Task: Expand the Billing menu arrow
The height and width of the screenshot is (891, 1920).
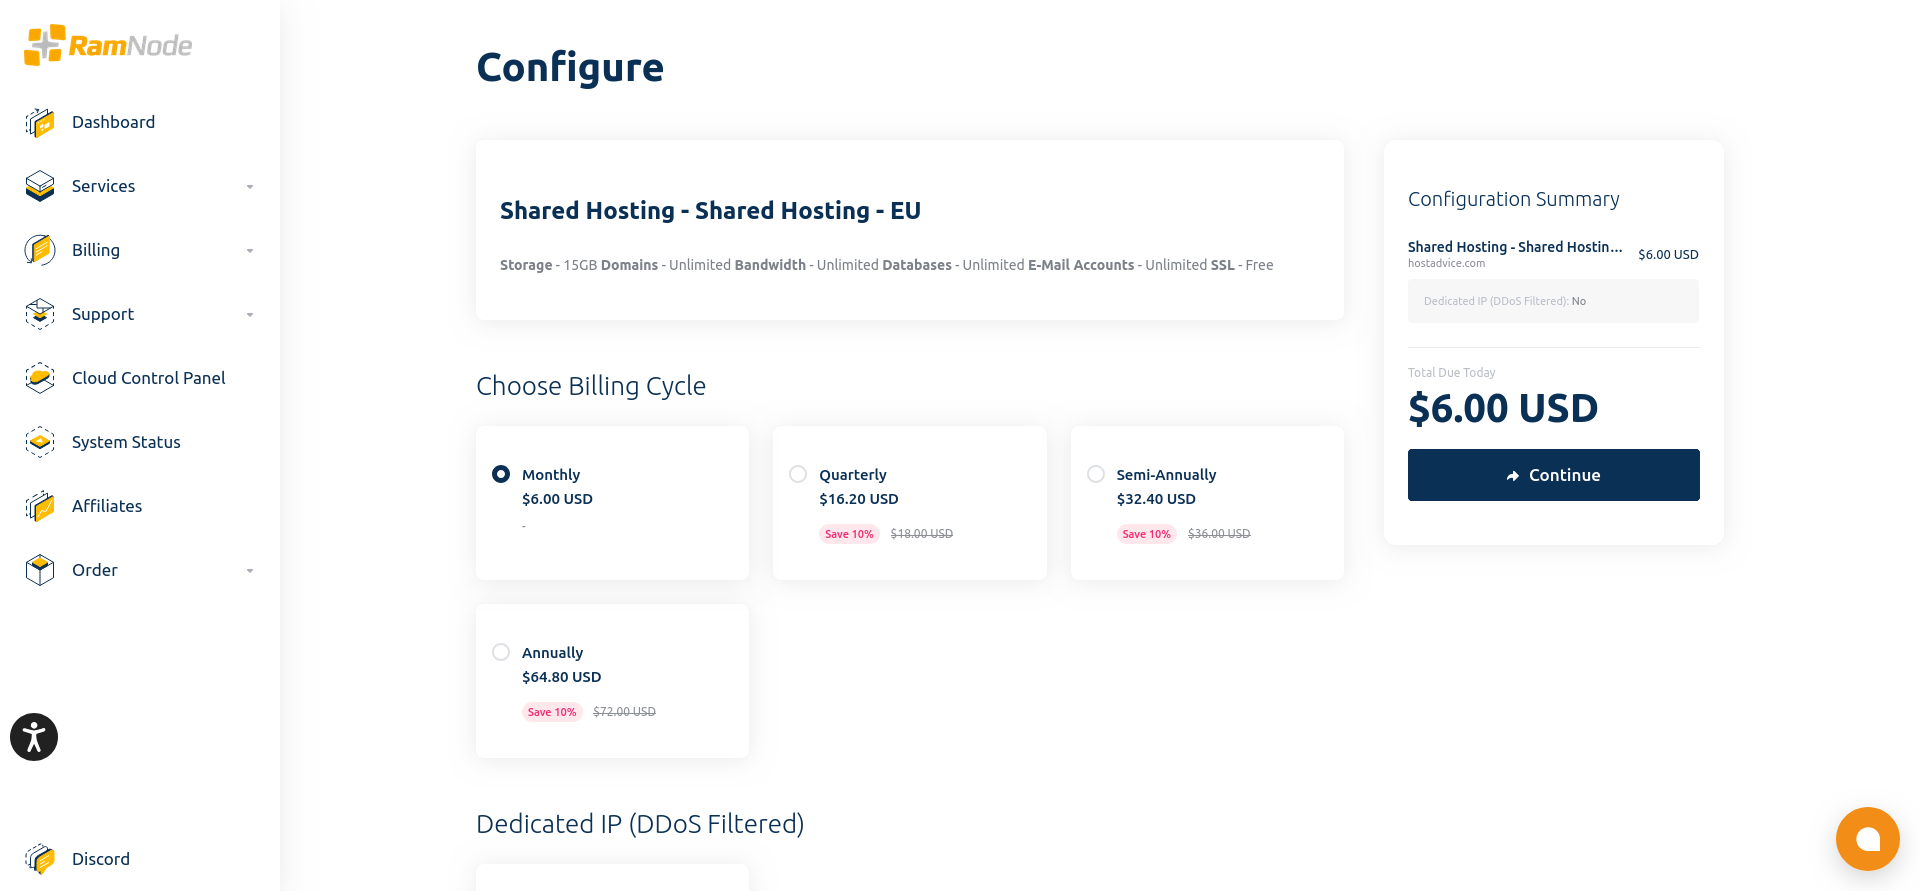Action: click(250, 251)
